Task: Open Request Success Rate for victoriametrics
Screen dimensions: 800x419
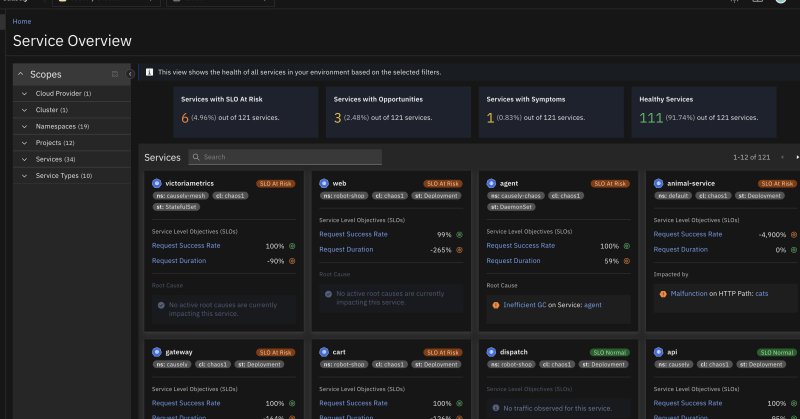Action: 186,245
